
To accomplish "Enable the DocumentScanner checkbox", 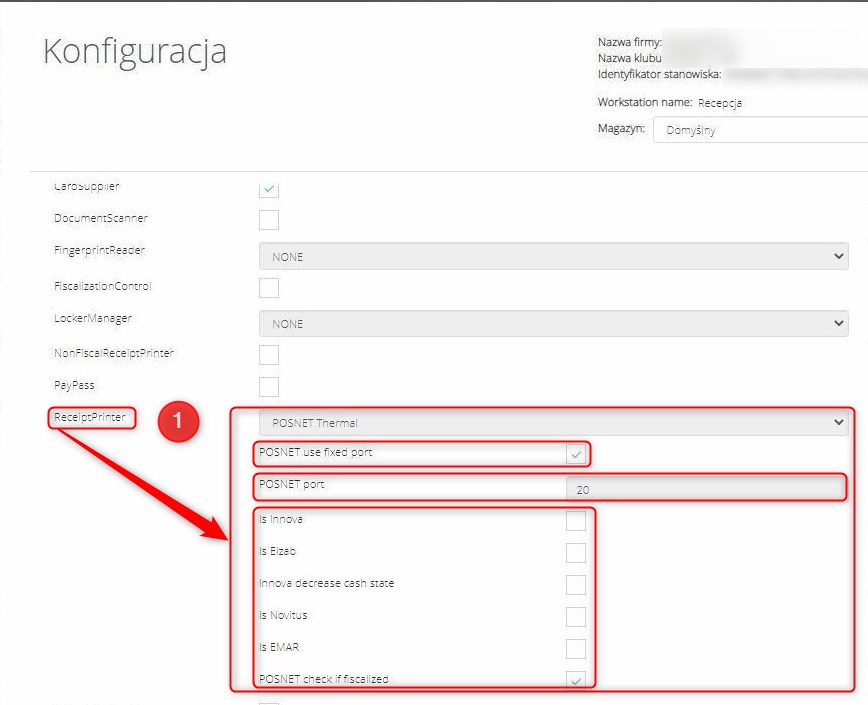I will [x=268, y=220].
